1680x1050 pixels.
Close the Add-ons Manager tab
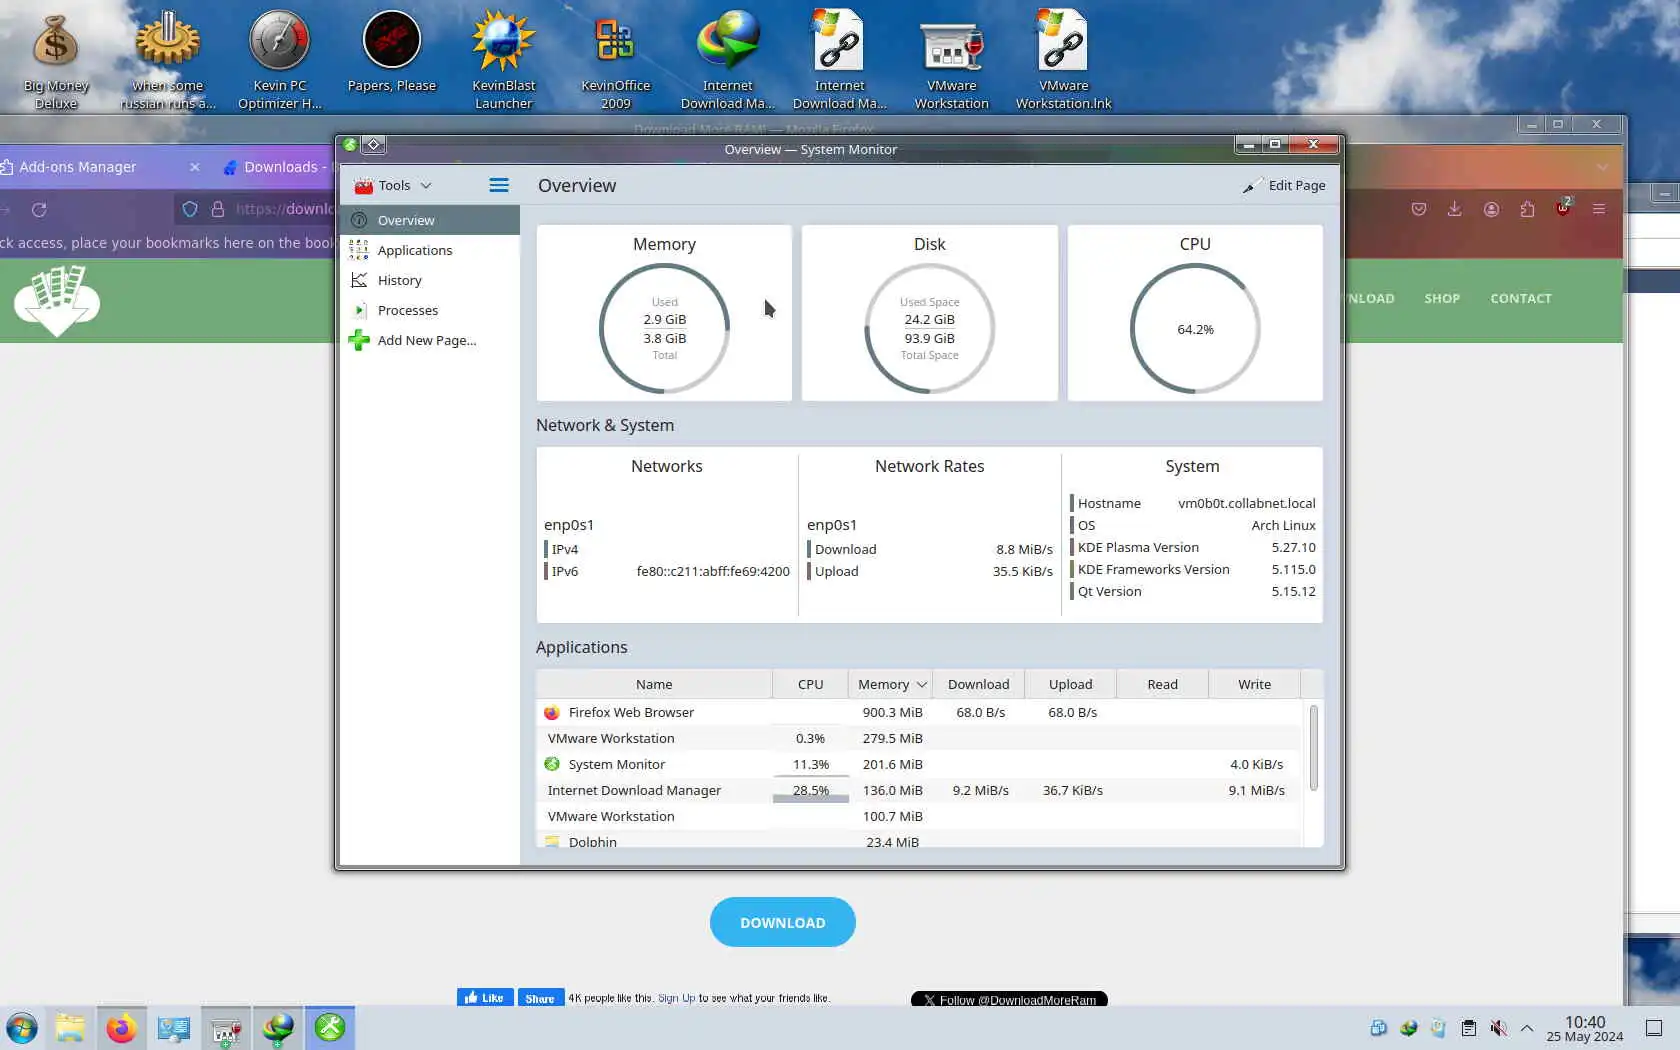[195, 167]
